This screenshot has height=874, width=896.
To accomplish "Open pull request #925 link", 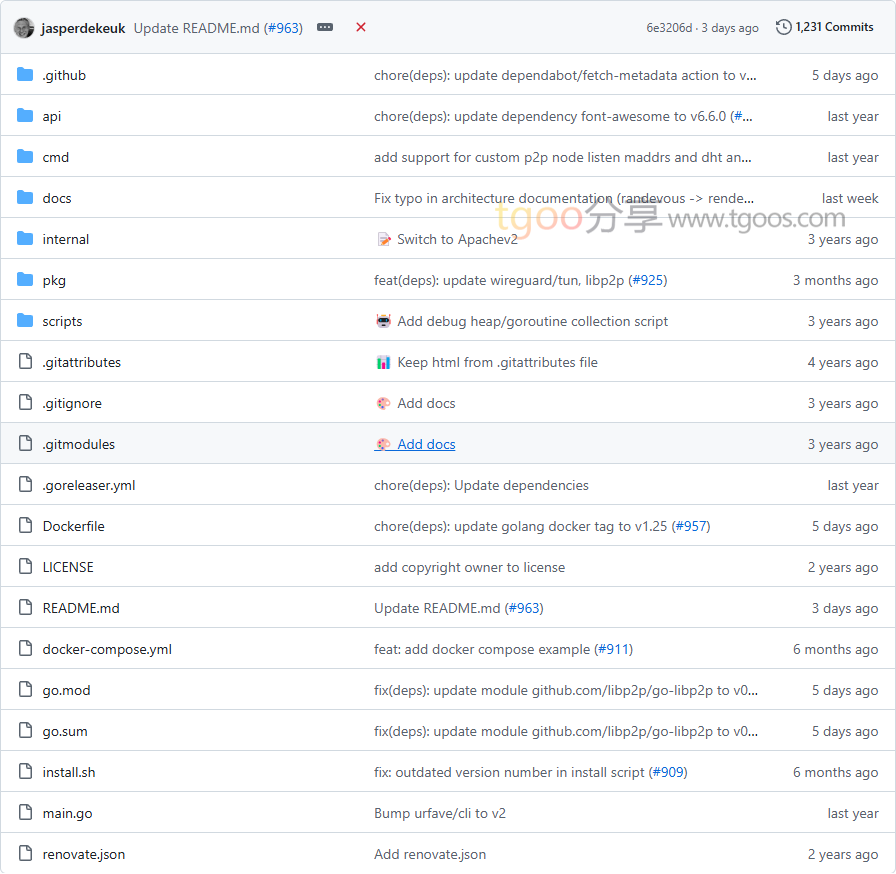I will 648,280.
